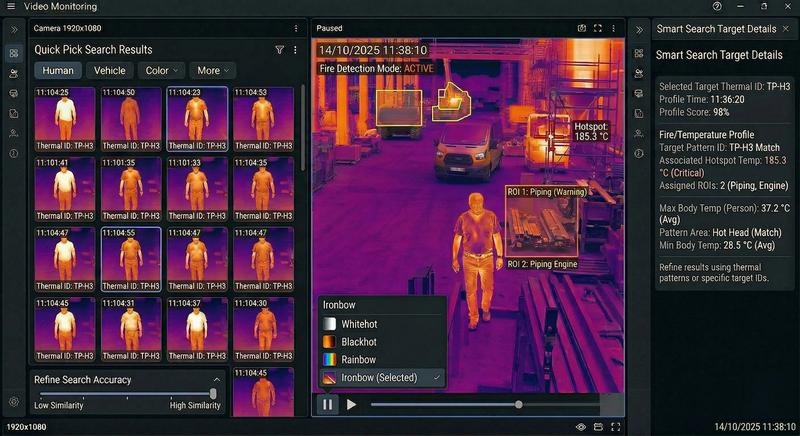
Task: Close the Smart Search Target Details tab
Action: click(786, 29)
